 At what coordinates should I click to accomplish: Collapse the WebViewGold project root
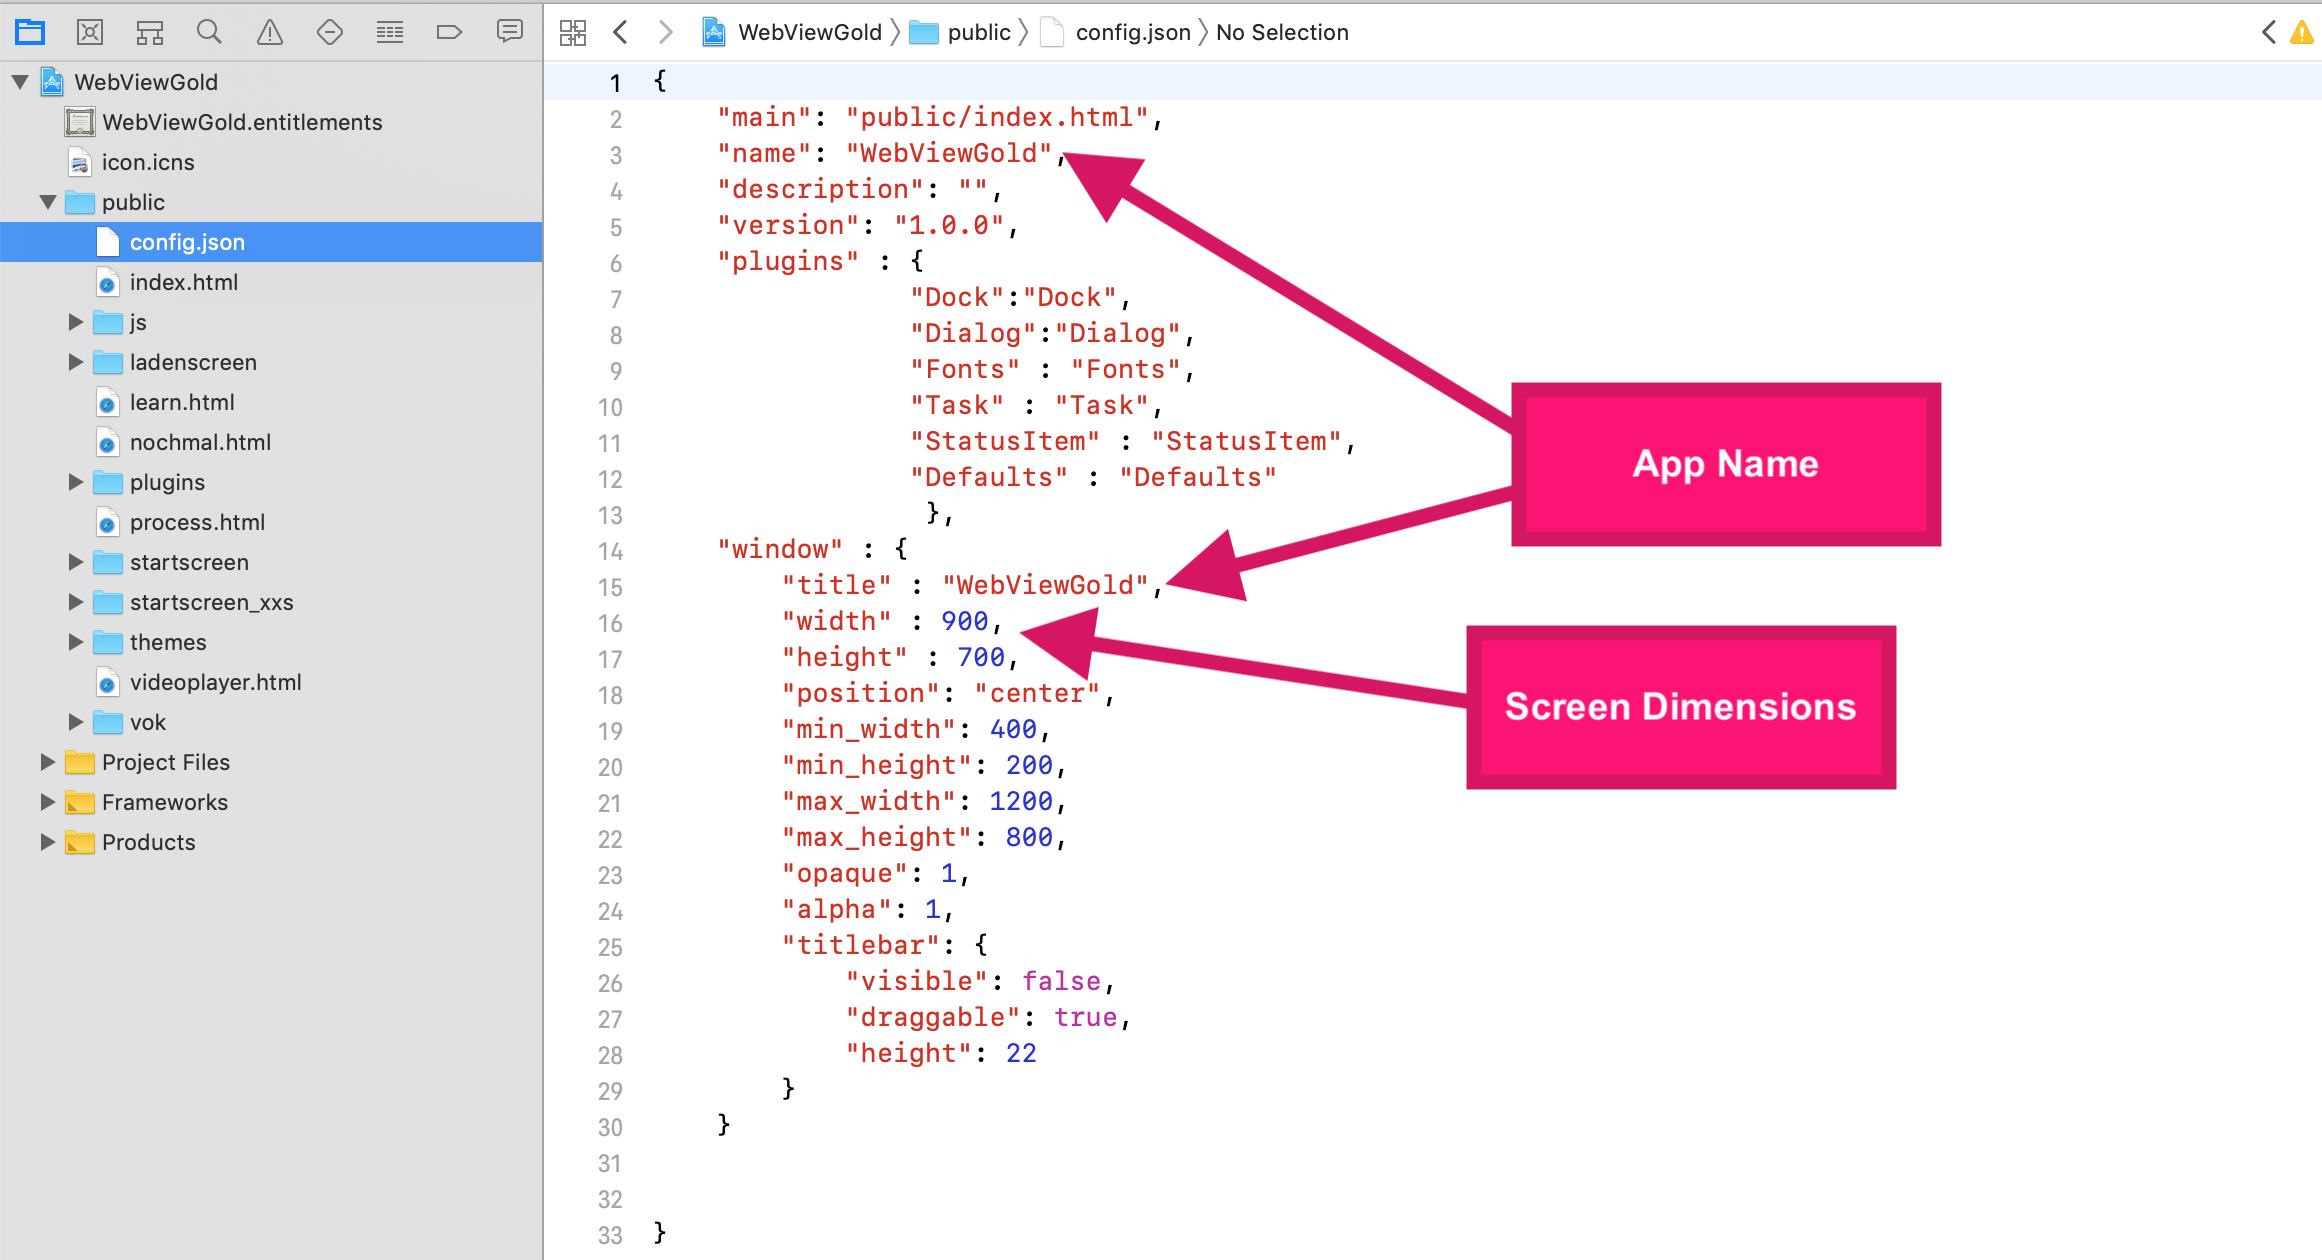point(20,82)
